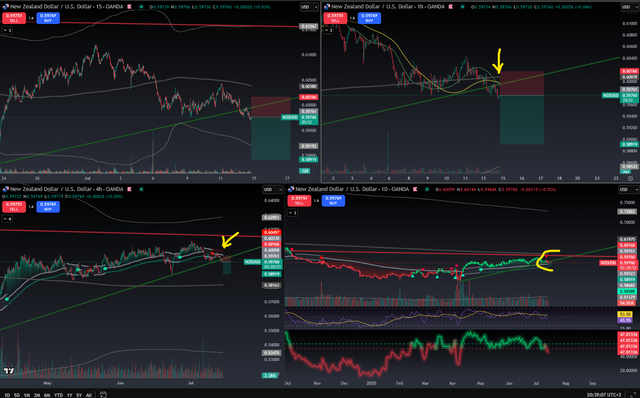The image size is (640, 398).
Task: Click BUY button on the 4h chart
Action: (48, 207)
